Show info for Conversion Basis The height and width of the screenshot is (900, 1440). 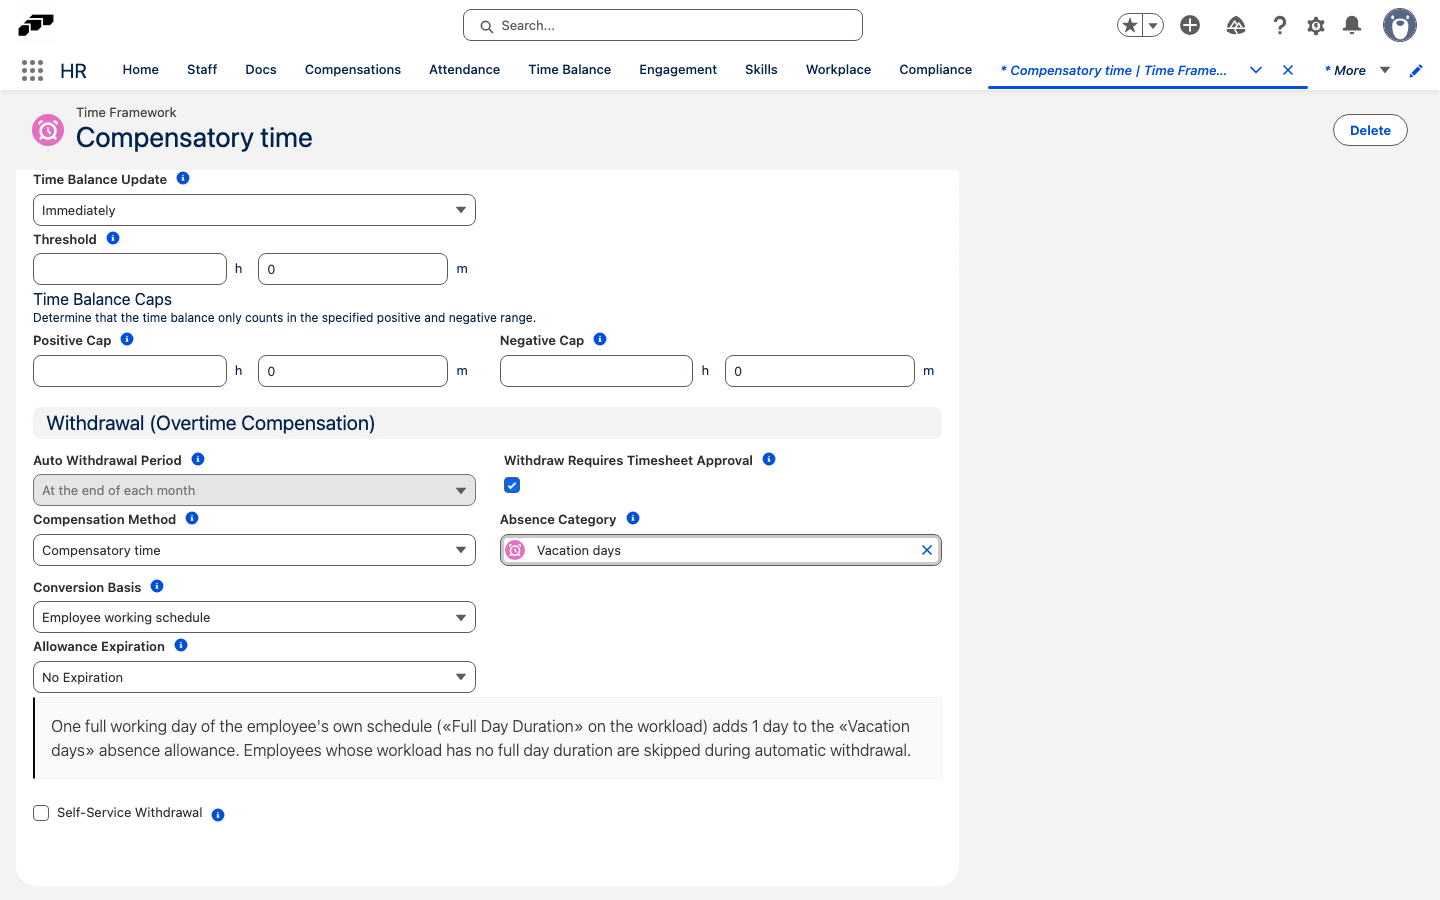click(x=157, y=586)
